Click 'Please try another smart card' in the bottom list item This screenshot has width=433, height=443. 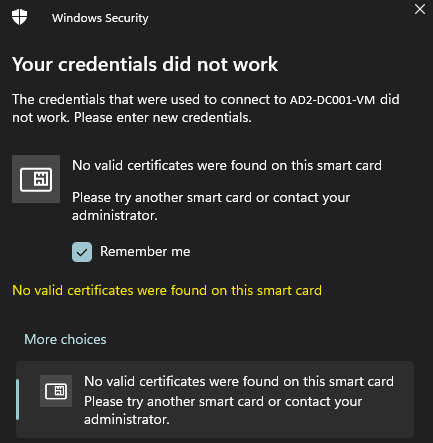(174, 402)
